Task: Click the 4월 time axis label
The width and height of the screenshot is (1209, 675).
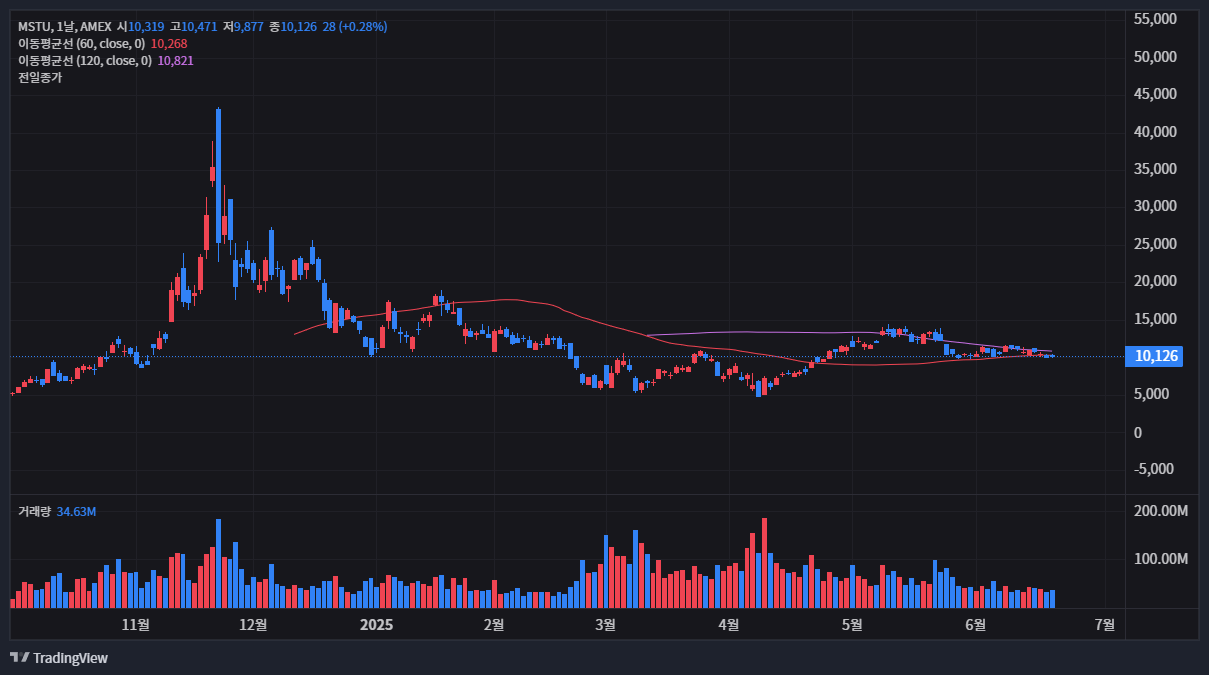Action: click(729, 625)
